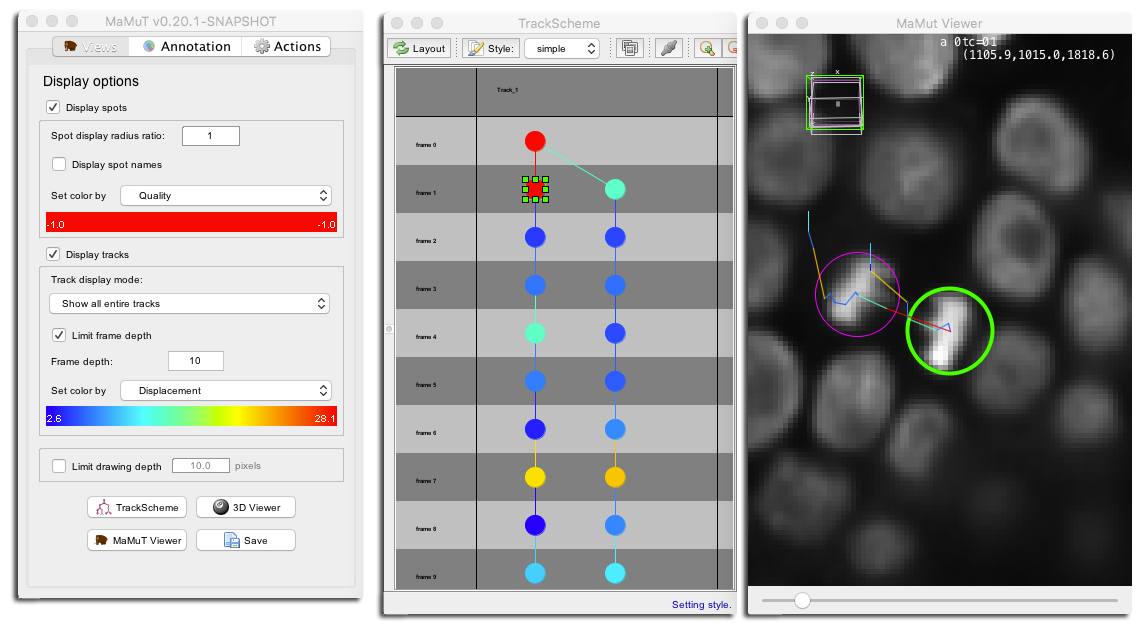Select the right spot in frame 5
The image size is (1146, 630).
[615, 382]
